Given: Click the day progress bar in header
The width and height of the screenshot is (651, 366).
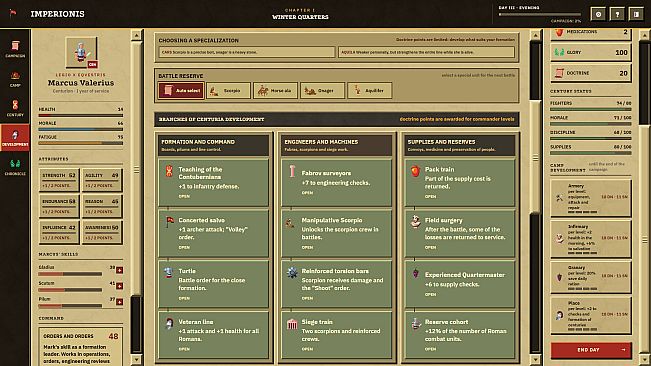Looking at the screenshot, I should 539,15.
